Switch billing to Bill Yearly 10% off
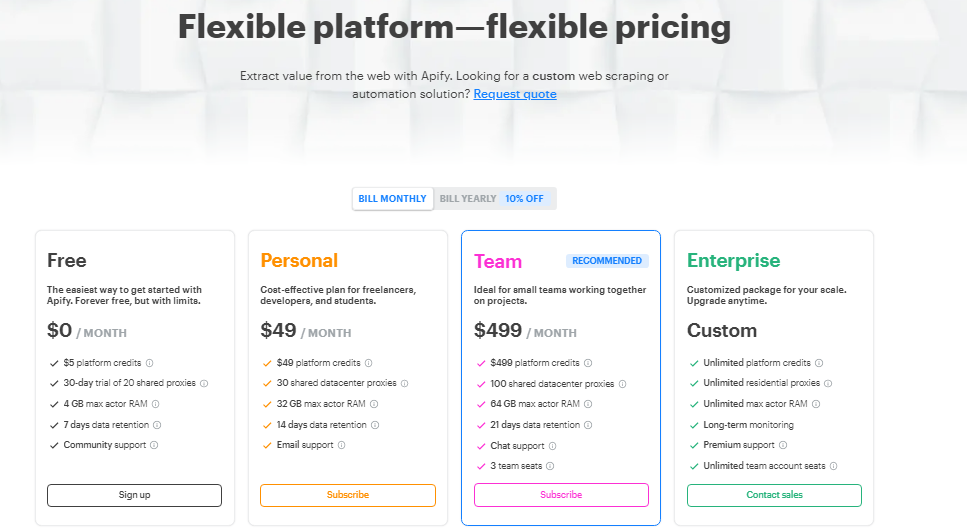This screenshot has height=531, width=967. (494, 199)
